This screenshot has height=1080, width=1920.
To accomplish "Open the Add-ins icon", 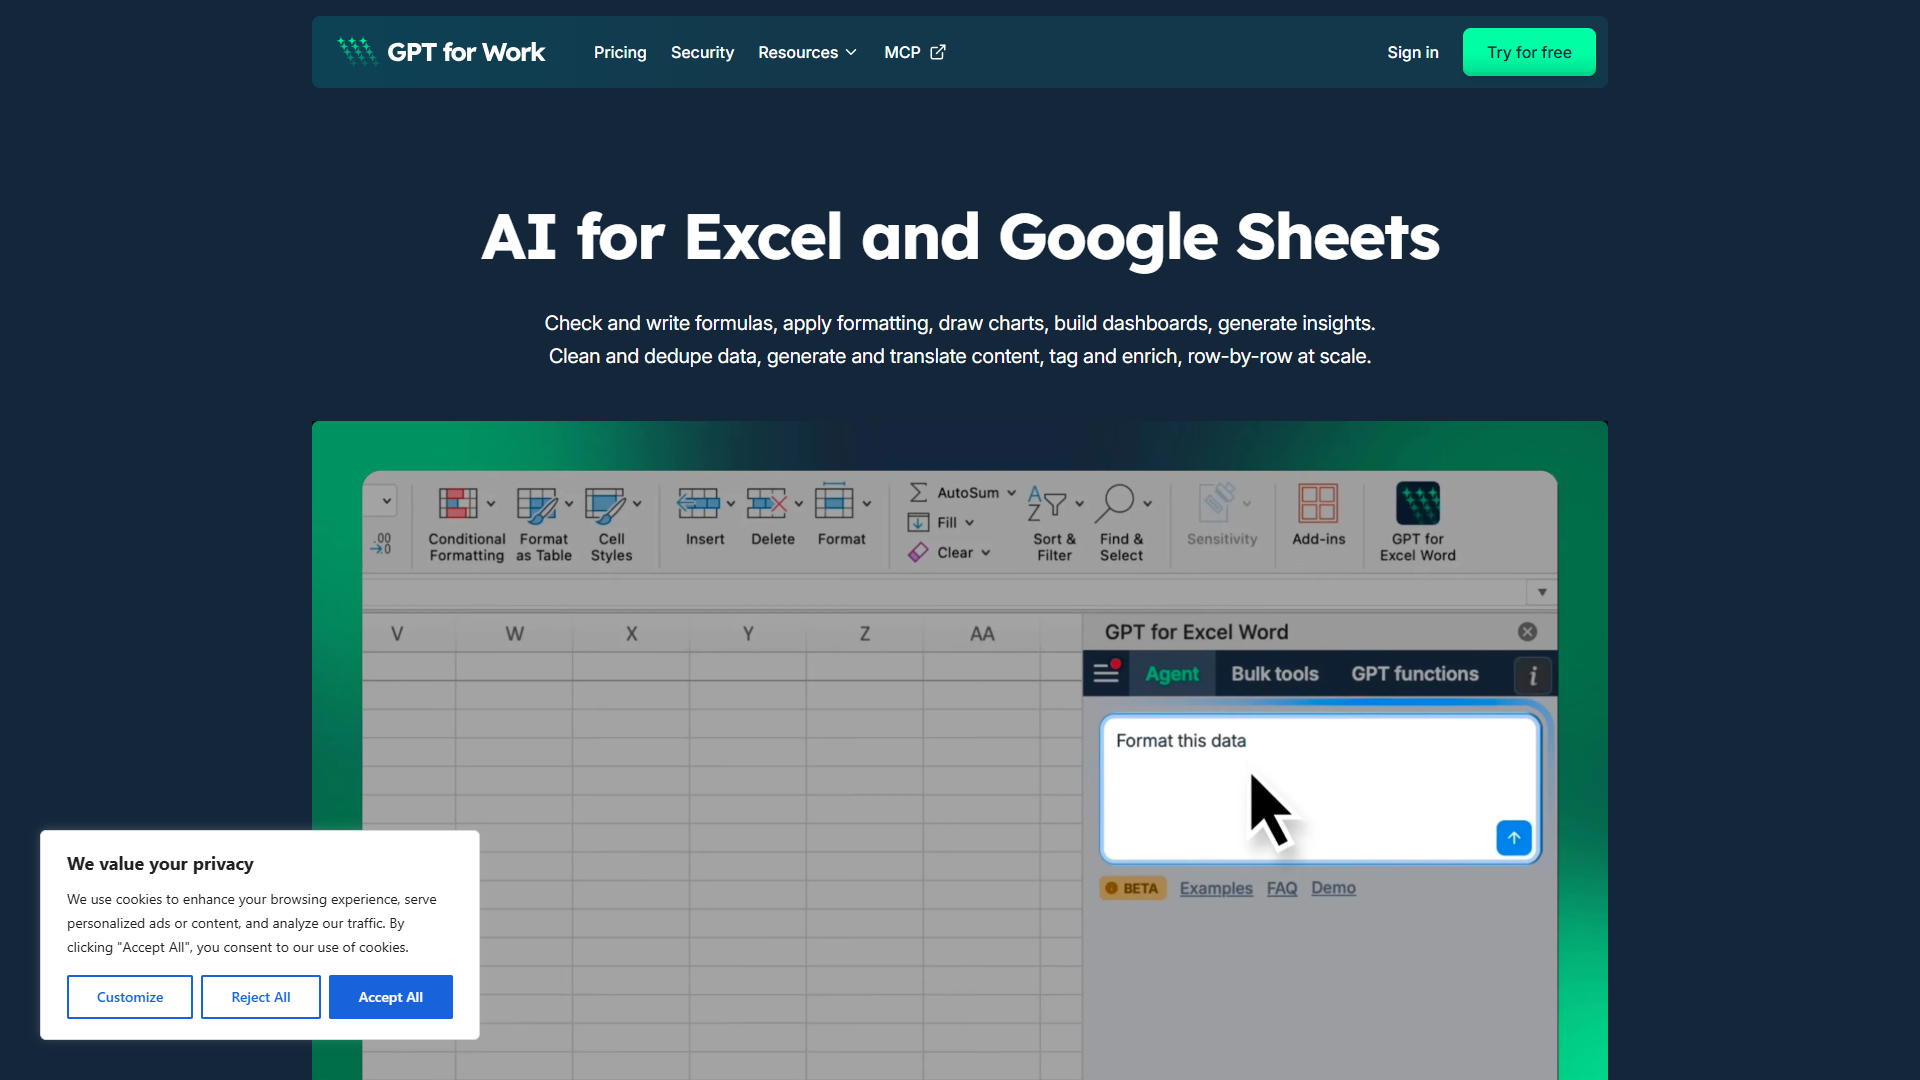I will (1318, 503).
